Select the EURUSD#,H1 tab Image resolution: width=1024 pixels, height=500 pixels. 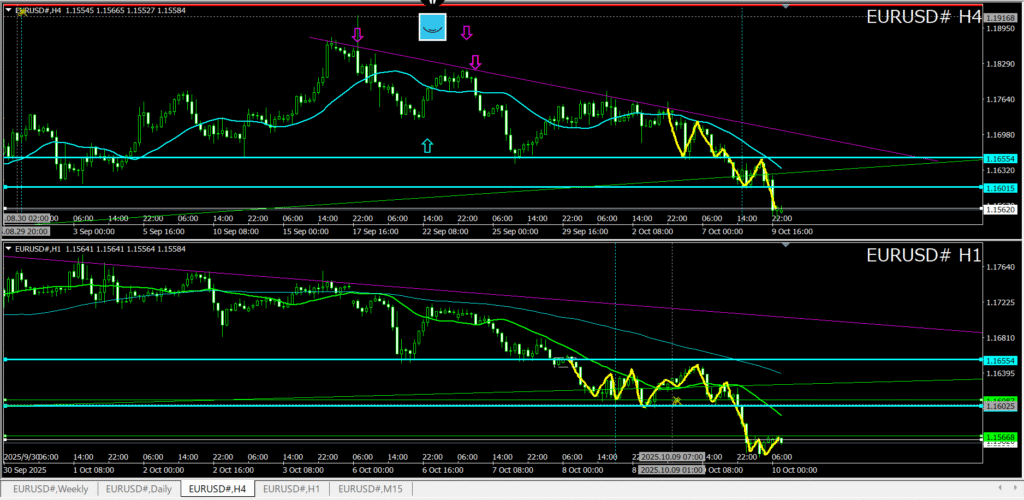[x=293, y=489]
